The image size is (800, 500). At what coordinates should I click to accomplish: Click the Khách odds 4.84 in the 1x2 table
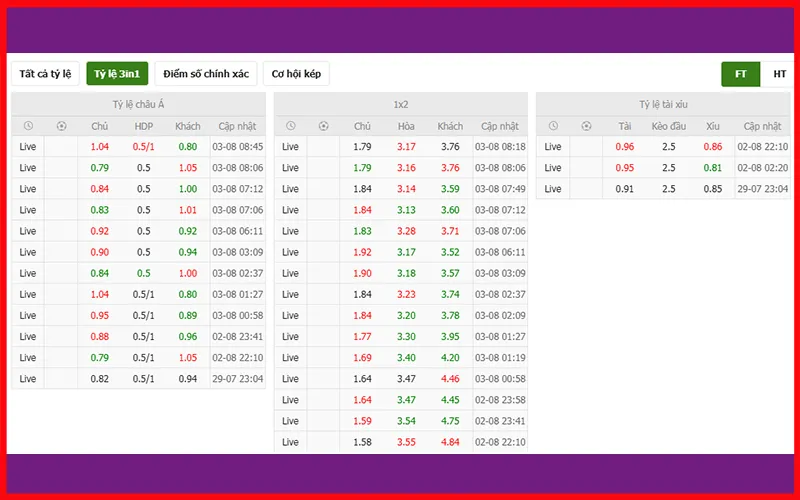tap(450, 441)
